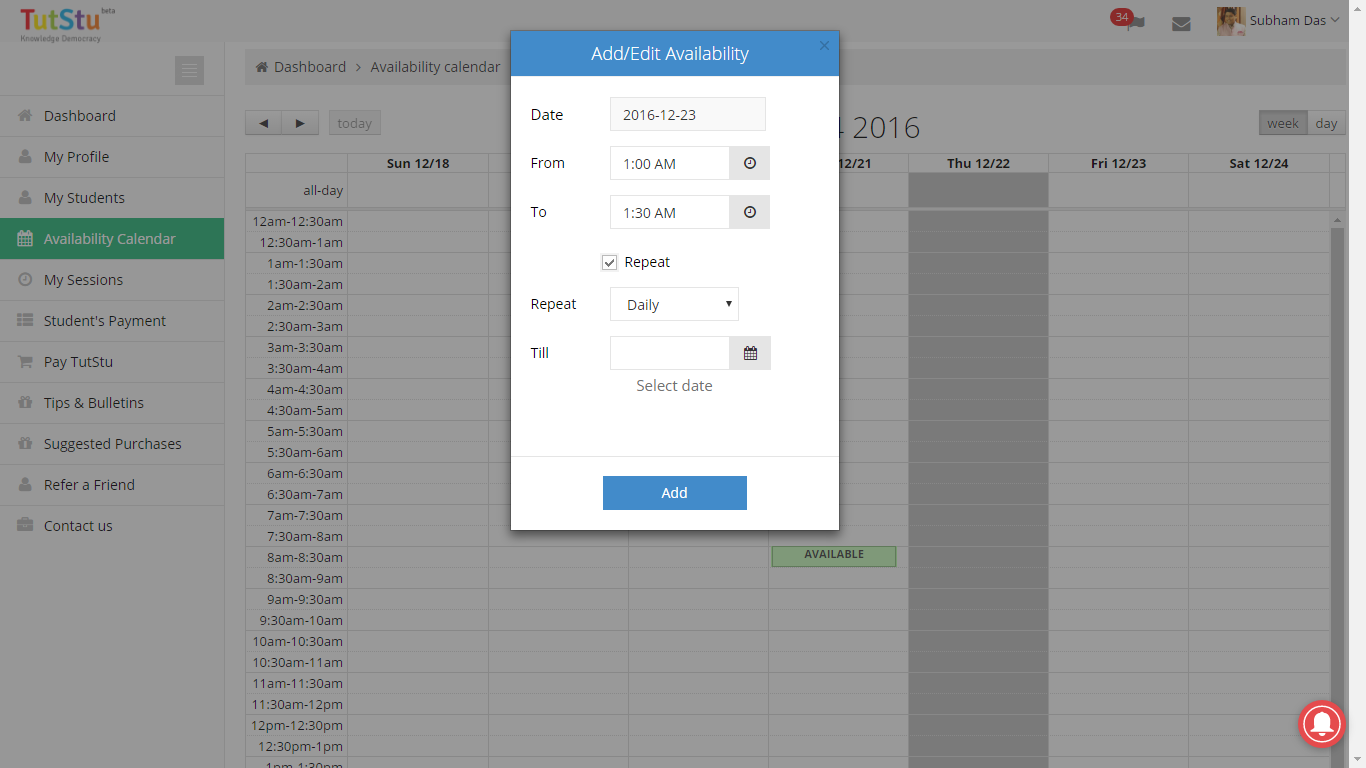
Task: Open My Profile in the sidebar
Action: 112,157
